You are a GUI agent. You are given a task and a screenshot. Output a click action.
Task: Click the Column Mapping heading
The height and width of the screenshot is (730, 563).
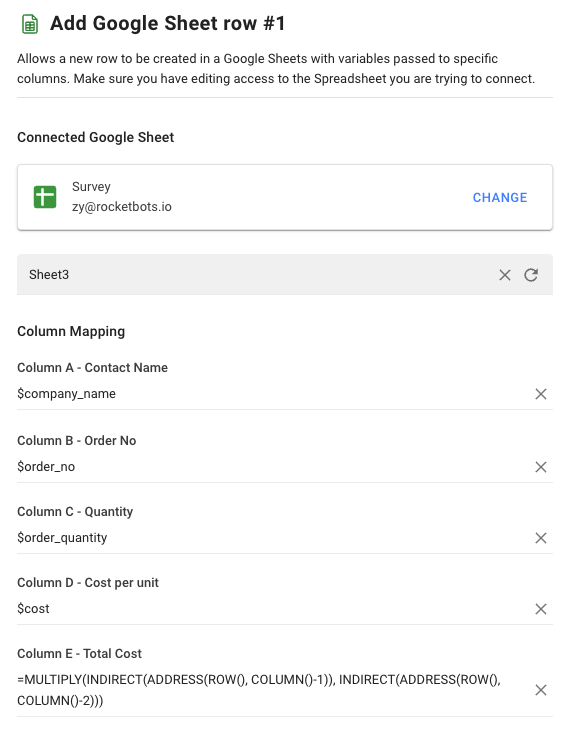(71, 331)
